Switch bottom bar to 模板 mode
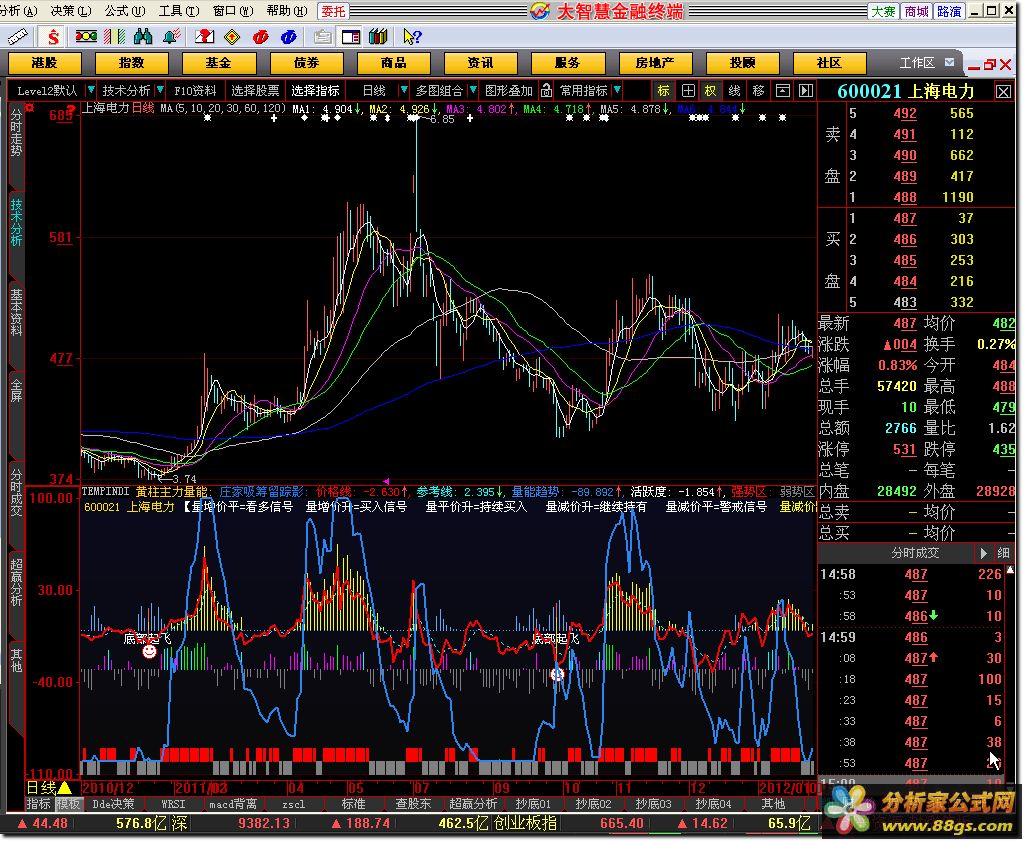Viewport: 1024px width, 841px height. 68,804
